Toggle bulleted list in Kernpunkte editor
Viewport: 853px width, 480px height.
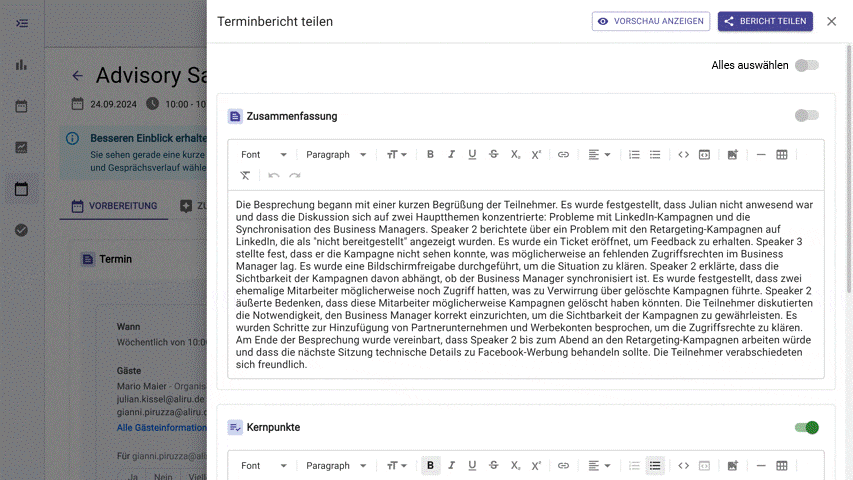coord(655,465)
